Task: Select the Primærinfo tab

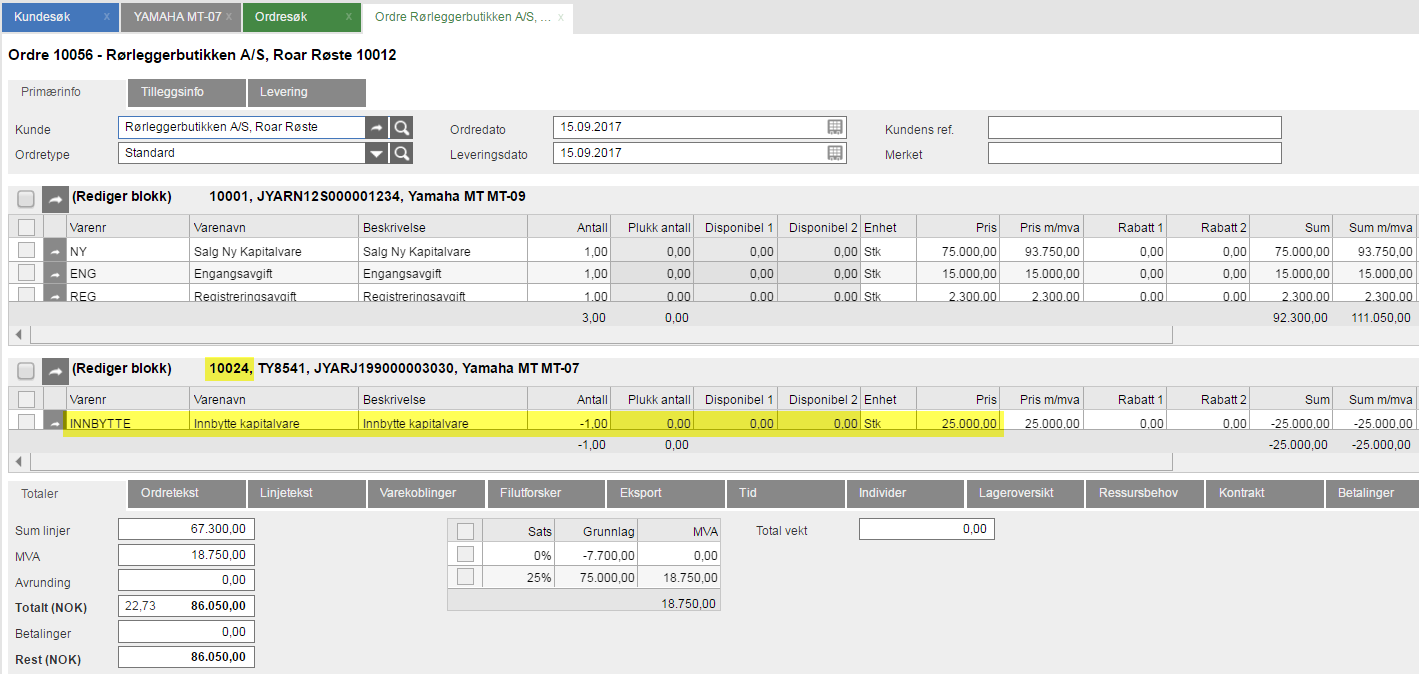Action: (67, 92)
